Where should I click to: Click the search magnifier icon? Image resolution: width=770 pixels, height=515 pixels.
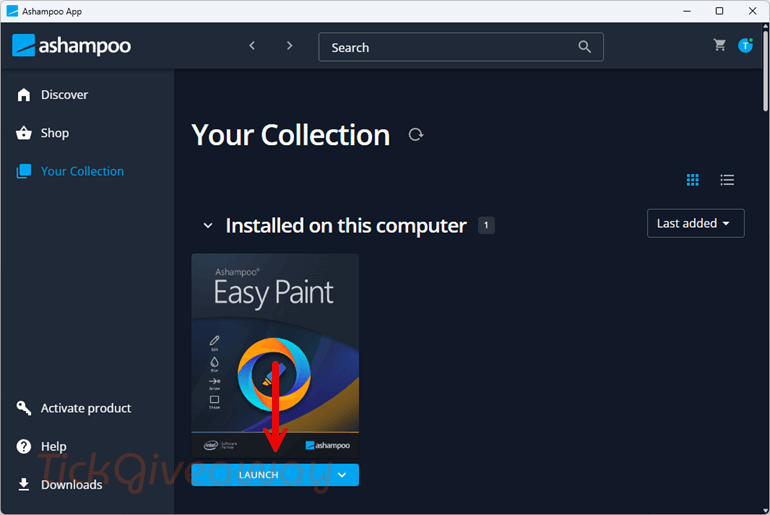(584, 47)
